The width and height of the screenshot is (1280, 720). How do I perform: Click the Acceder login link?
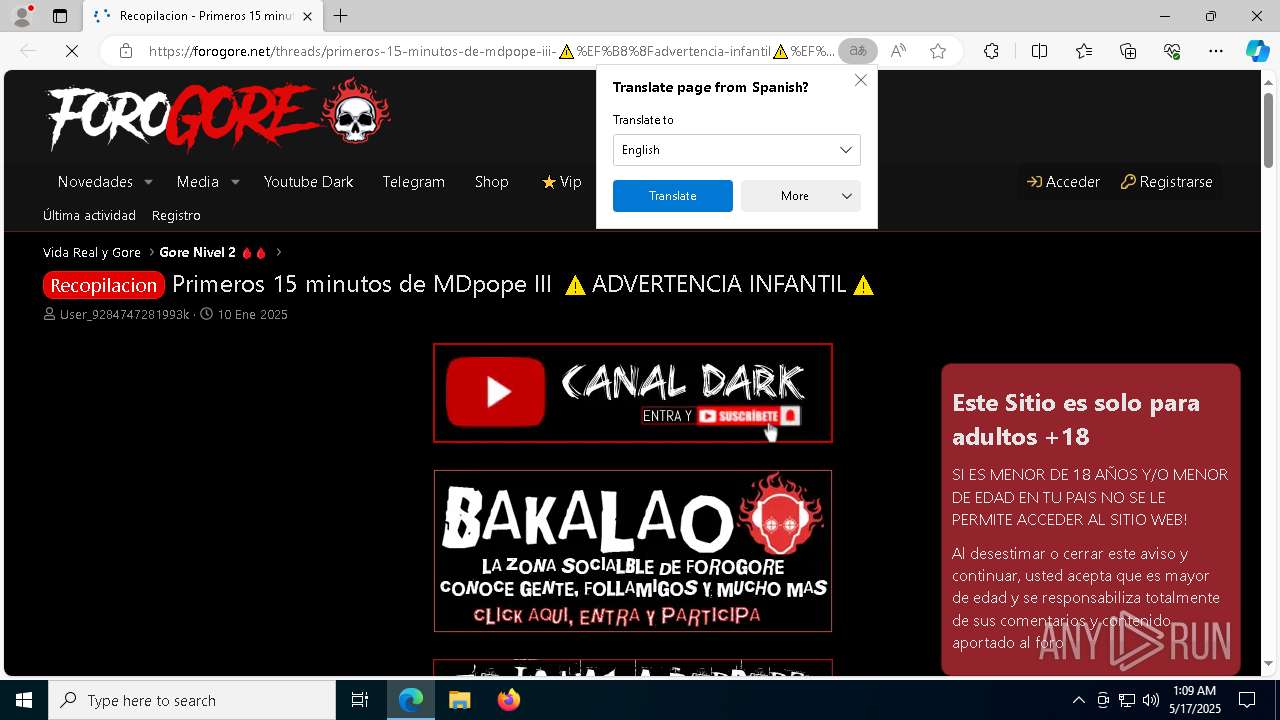point(1063,182)
